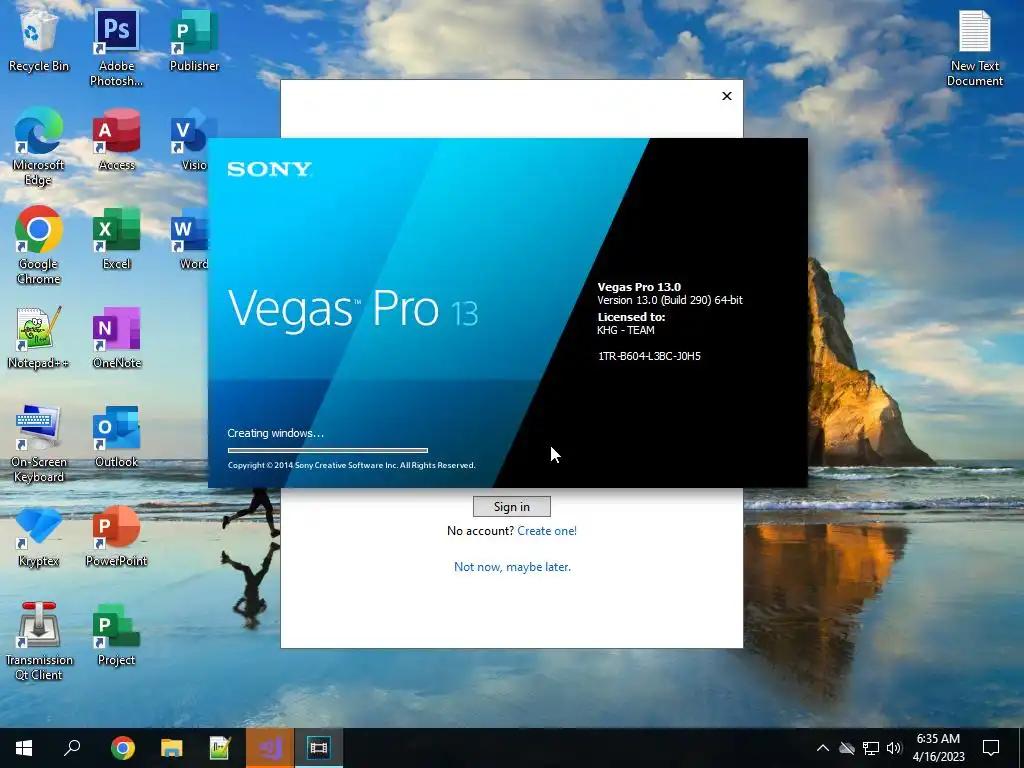Open the clock showing 6:35 AM
The width and height of the screenshot is (1024, 768).
938,748
